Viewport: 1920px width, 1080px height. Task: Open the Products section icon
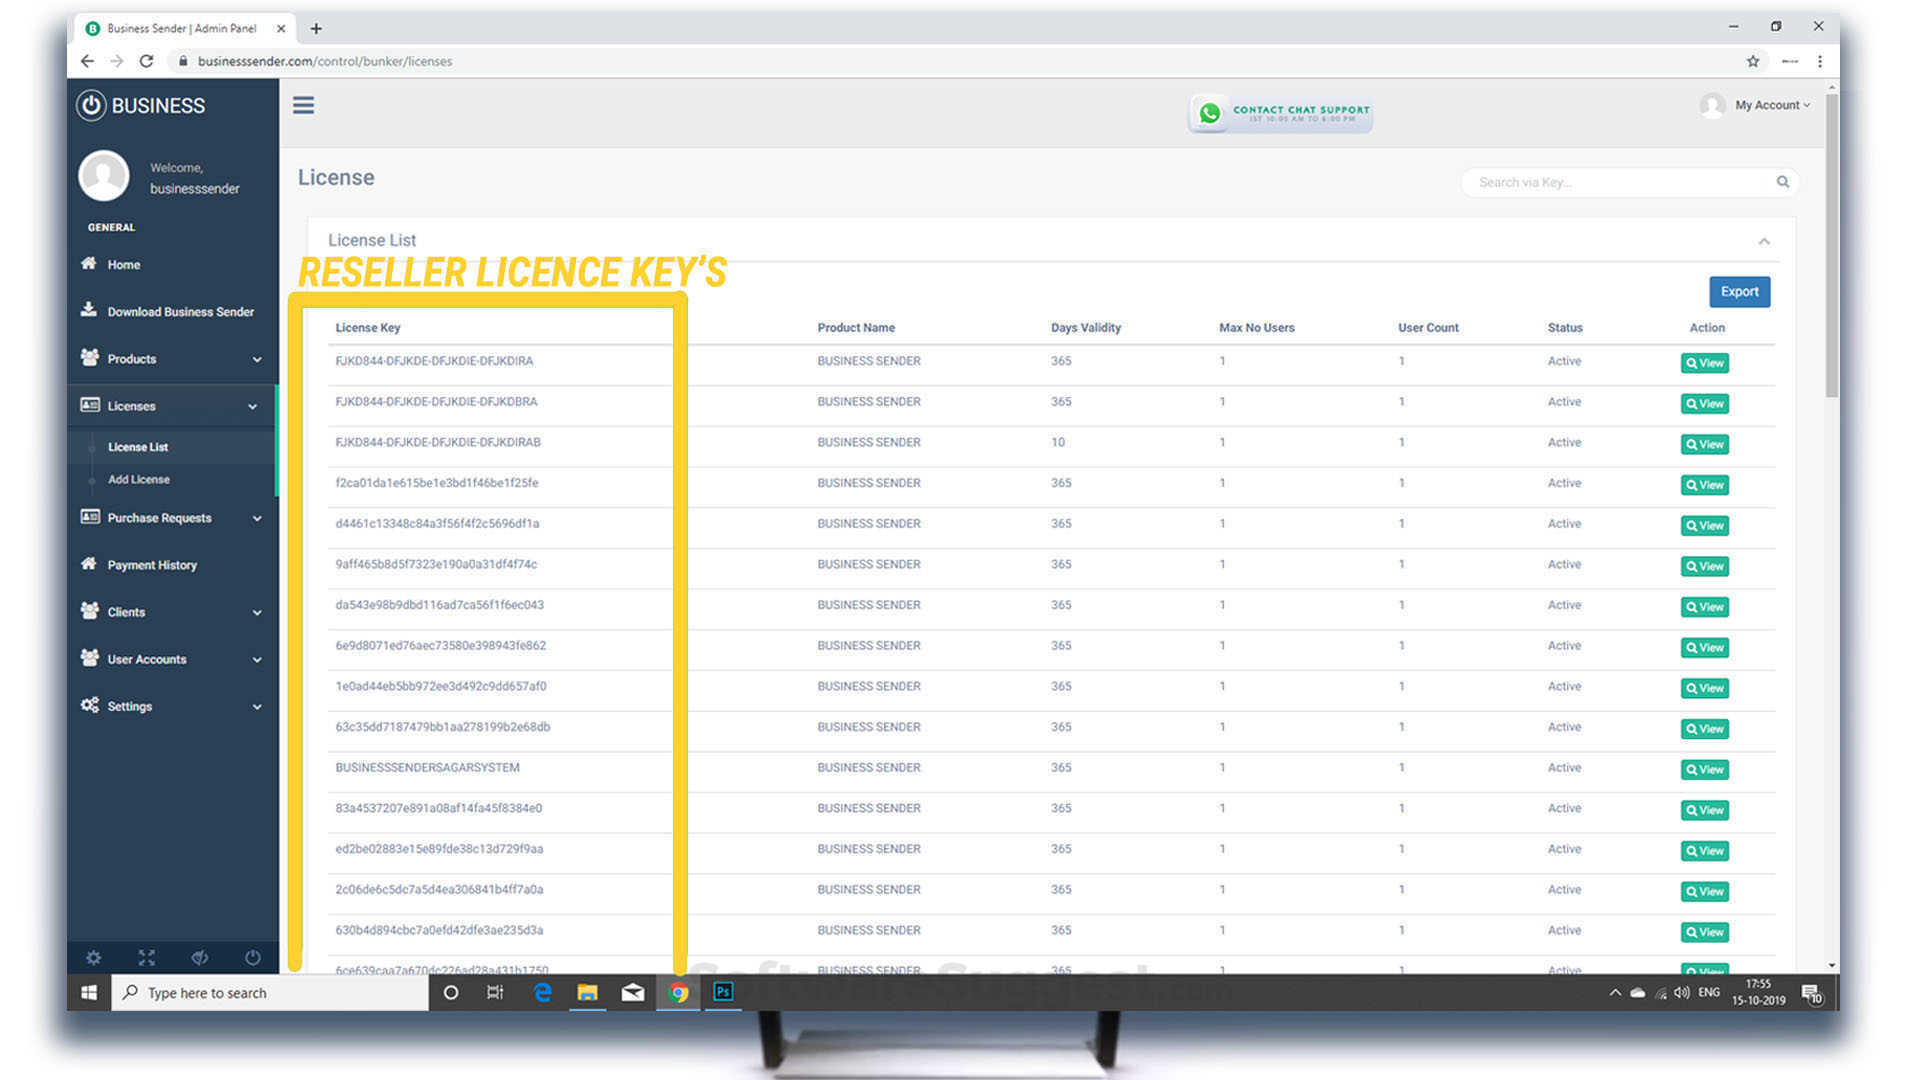coord(89,358)
